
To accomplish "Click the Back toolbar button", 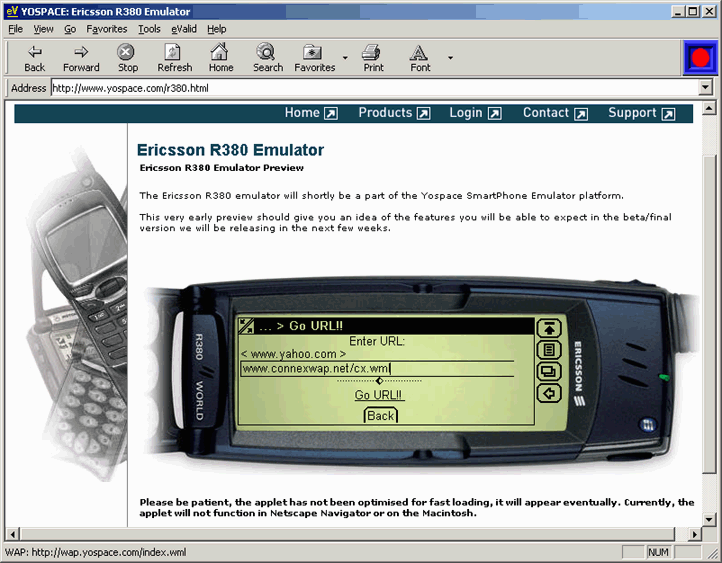I will pos(35,58).
